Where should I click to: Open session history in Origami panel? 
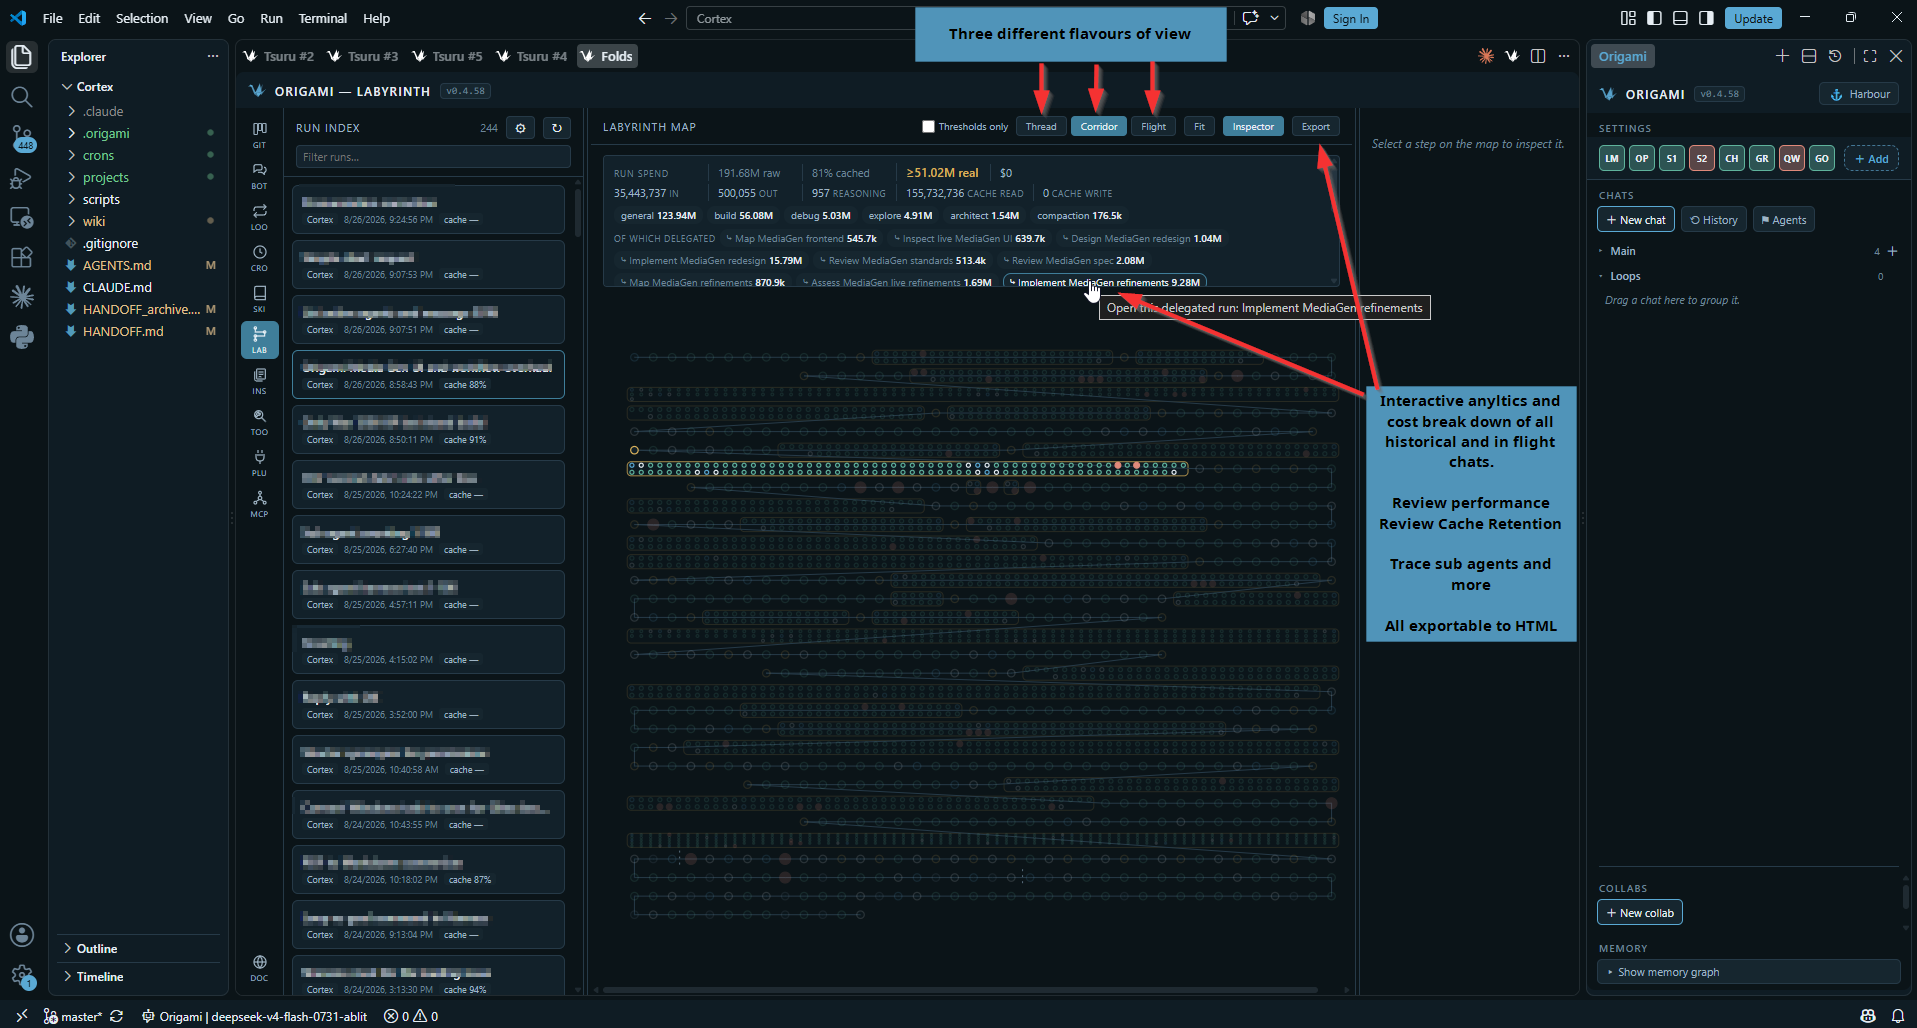pos(1835,56)
